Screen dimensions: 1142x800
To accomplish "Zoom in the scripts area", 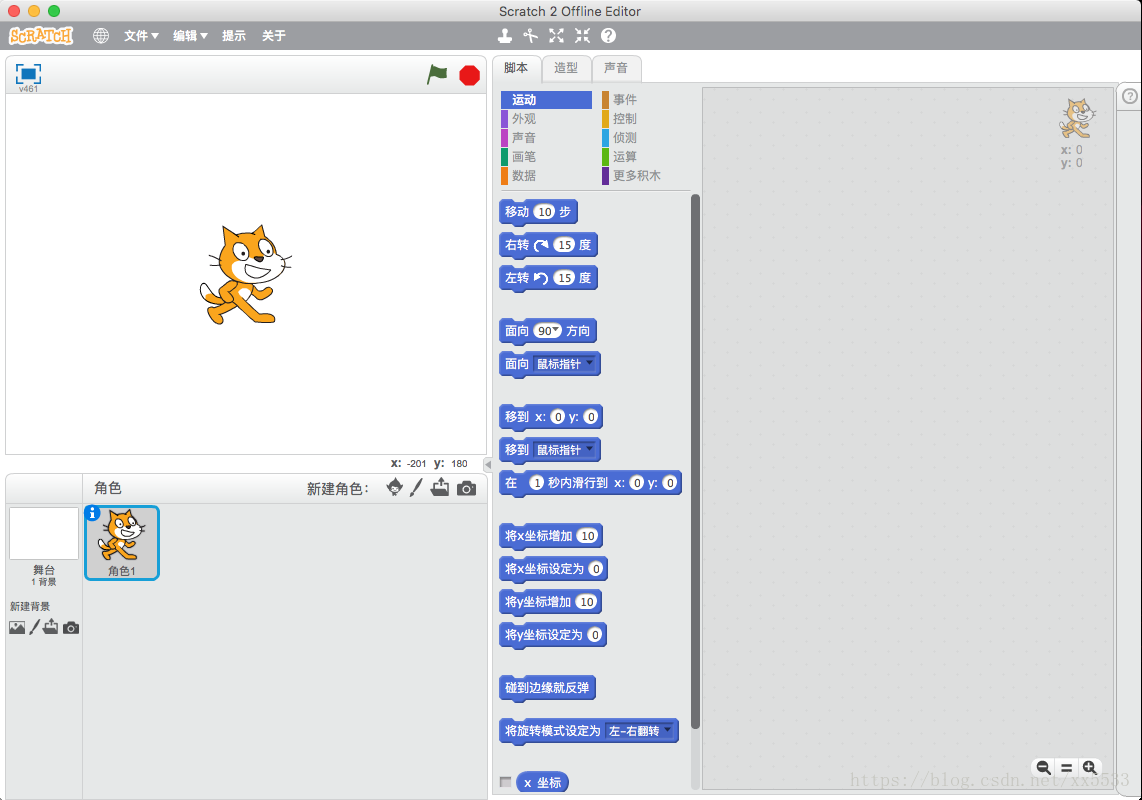I will tap(1090, 767).
